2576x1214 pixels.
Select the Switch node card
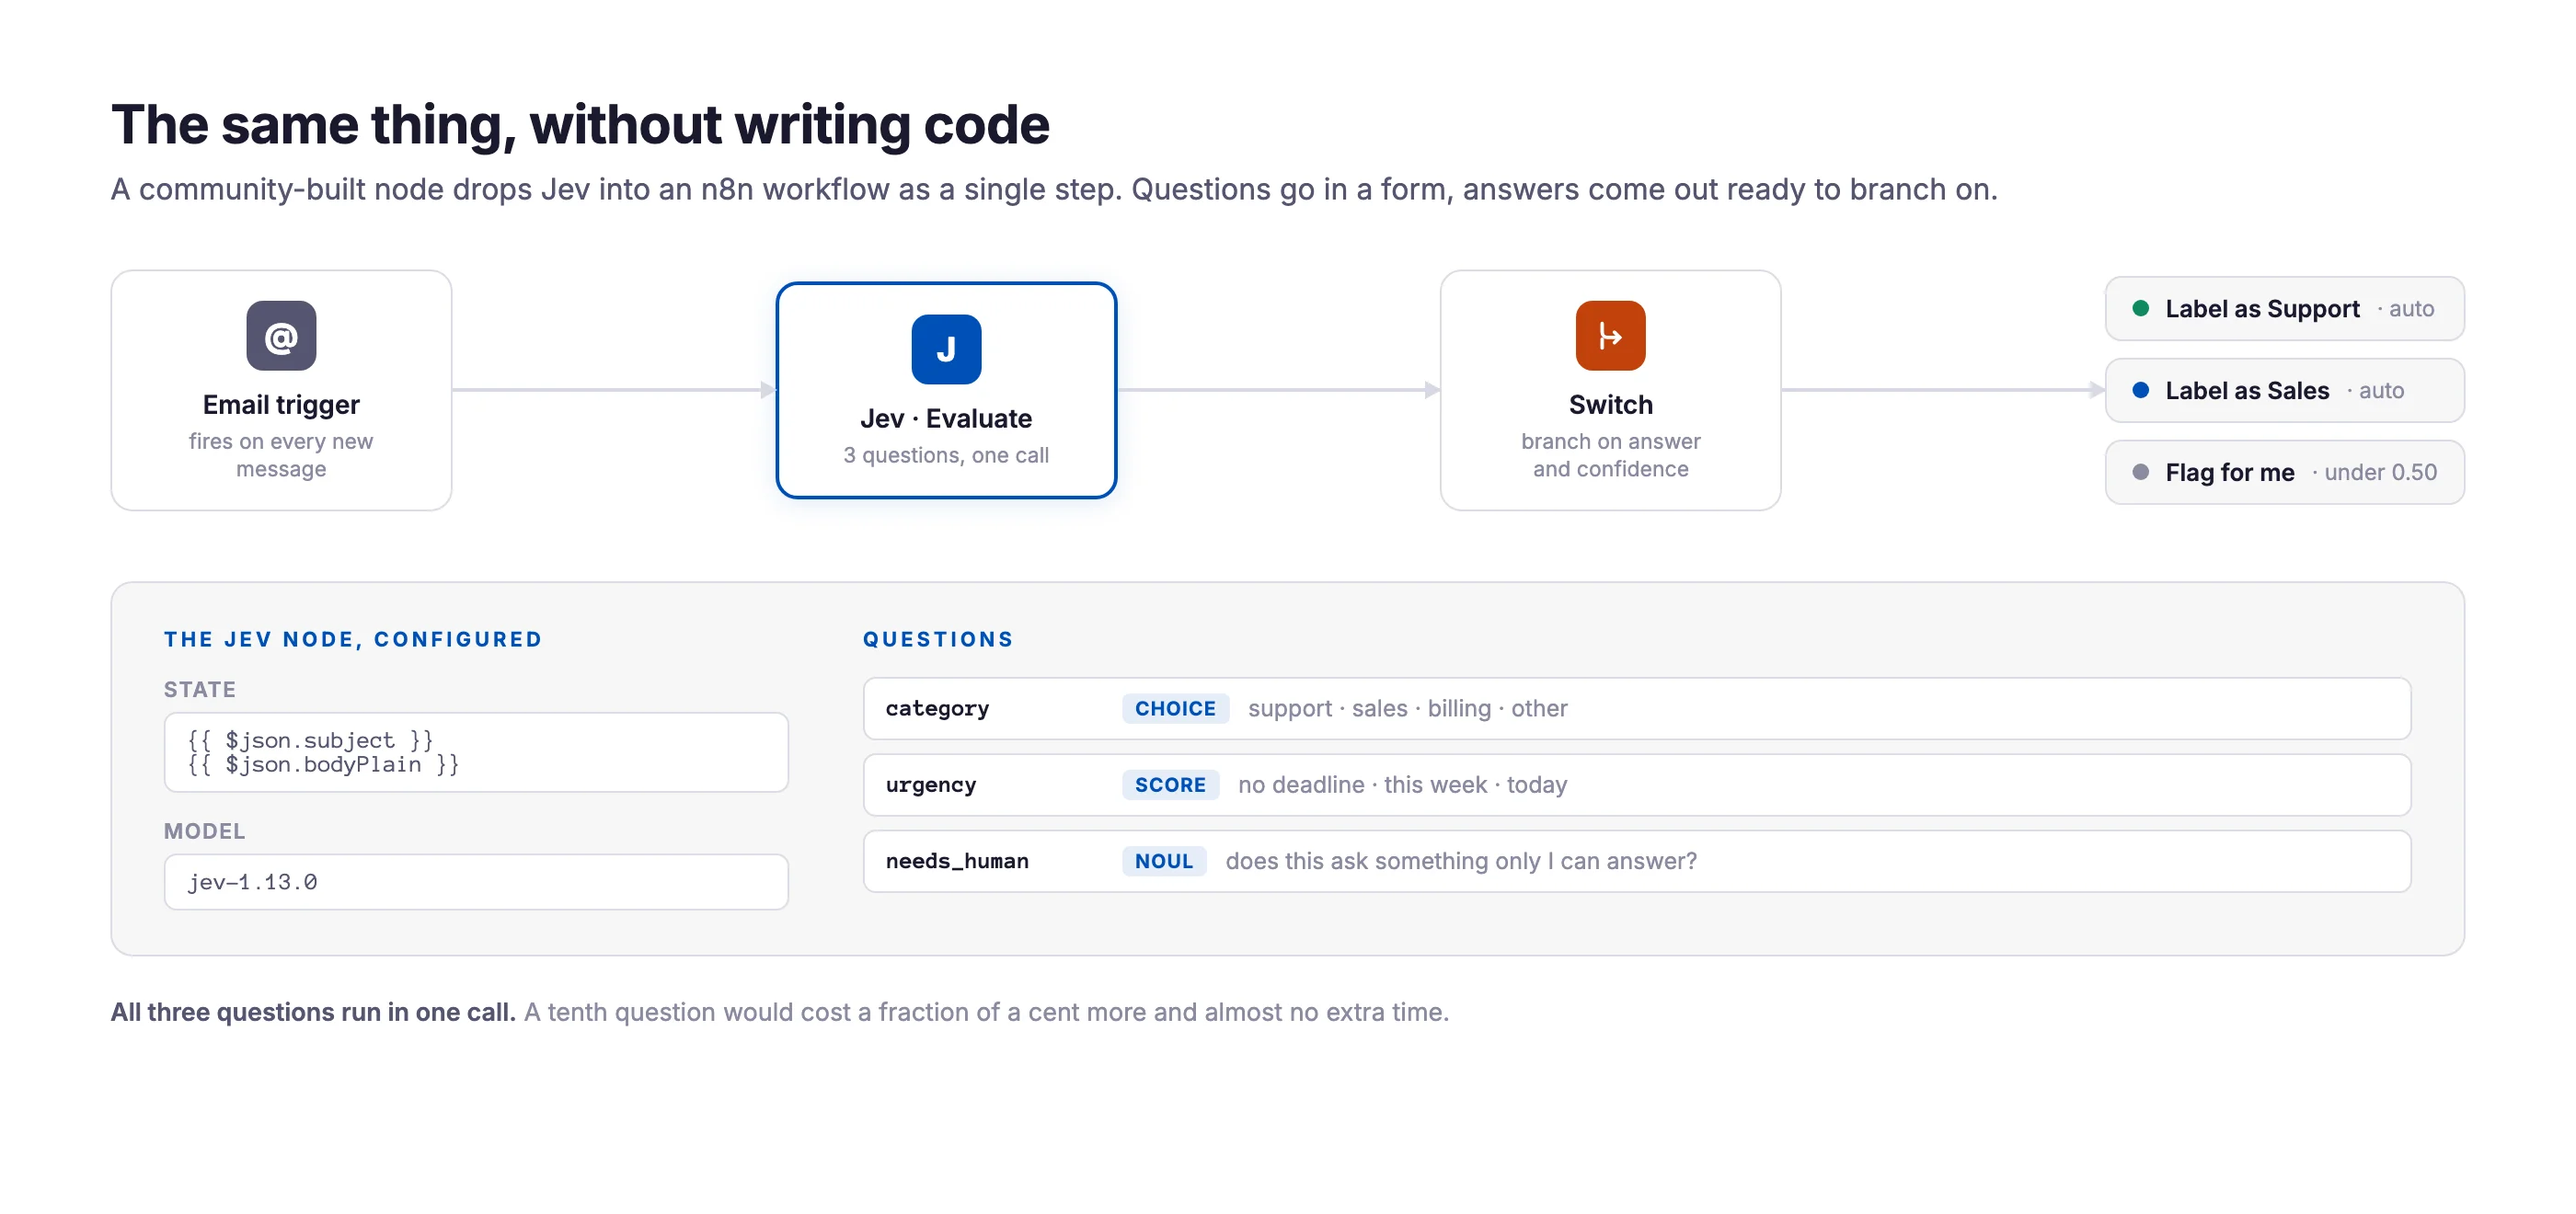click(x=1610, y=390)
